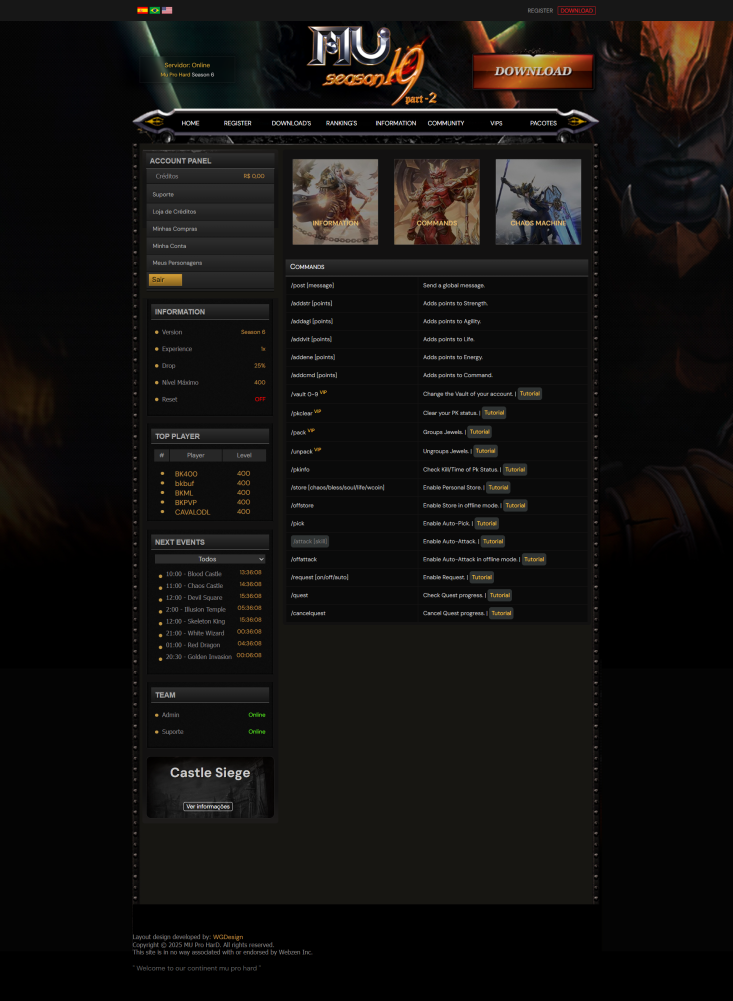Open the VIPS menu item
Viewport: 733px width, 1001px height.
[x=496, y=123]
